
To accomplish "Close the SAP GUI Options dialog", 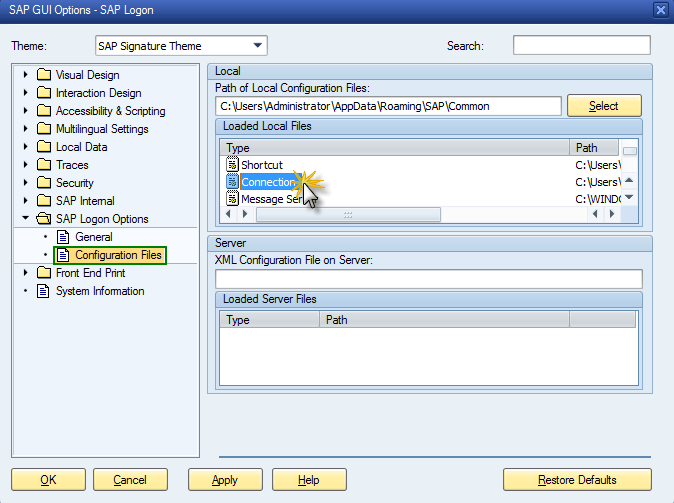I will point(660,9).
